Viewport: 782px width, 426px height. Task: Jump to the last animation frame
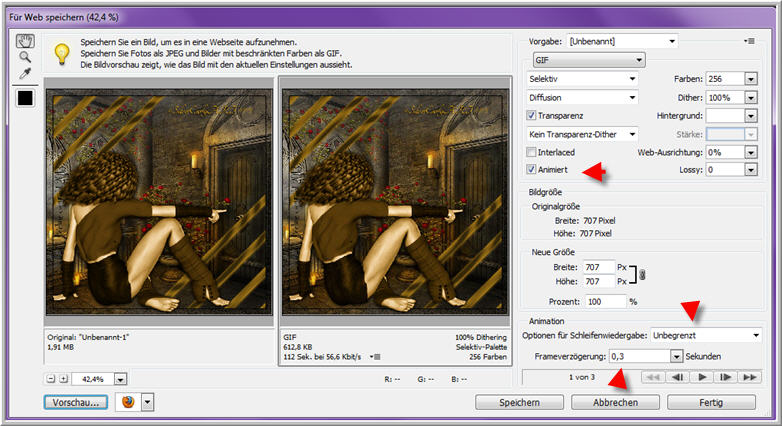(x=750, y=377)
